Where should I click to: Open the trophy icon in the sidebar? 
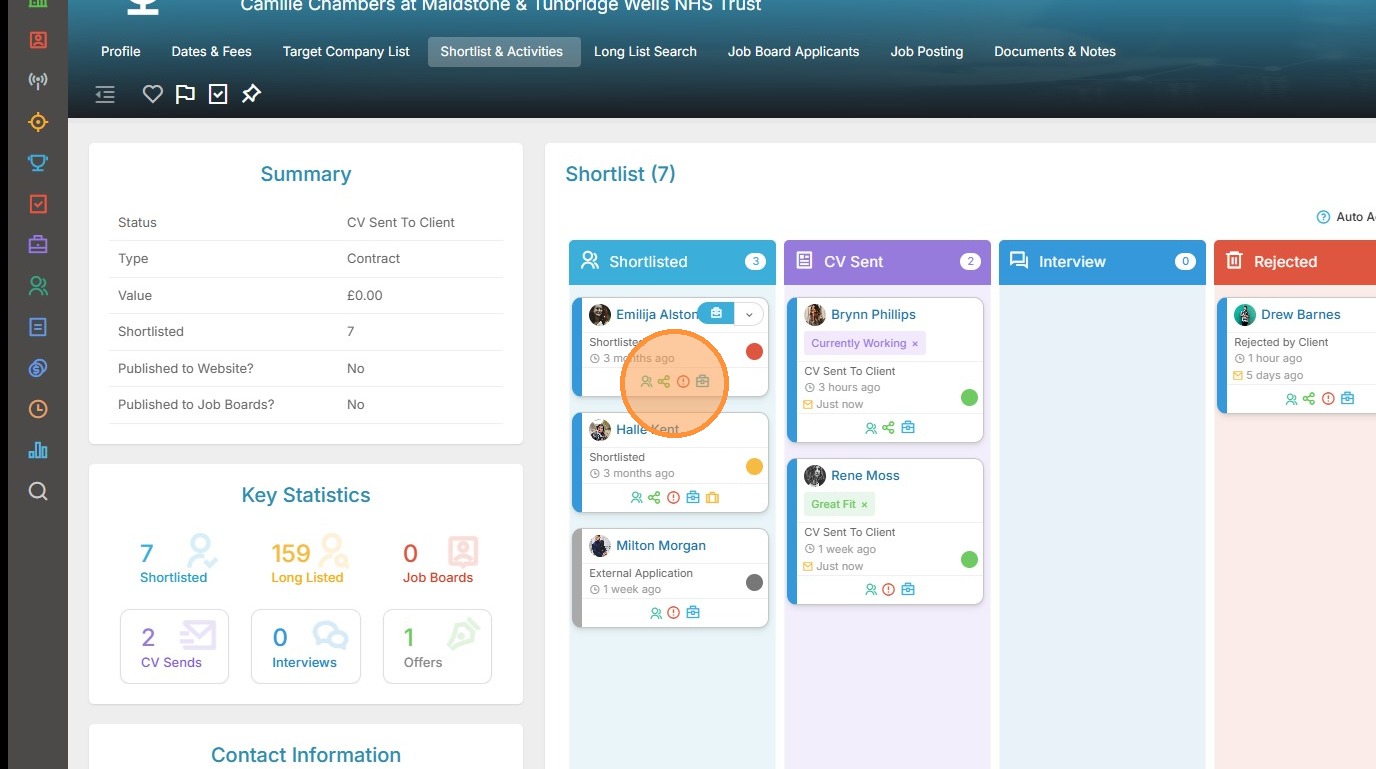coord(38,163)
